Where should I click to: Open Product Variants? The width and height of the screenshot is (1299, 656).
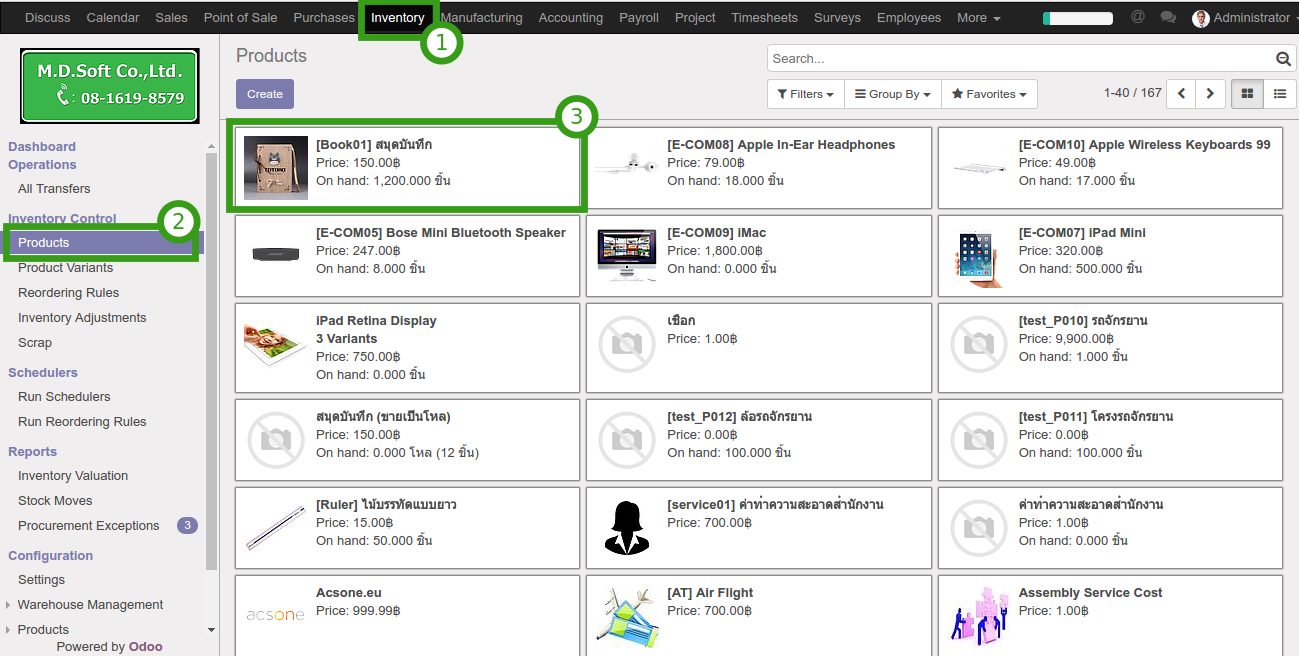point(65,268)
